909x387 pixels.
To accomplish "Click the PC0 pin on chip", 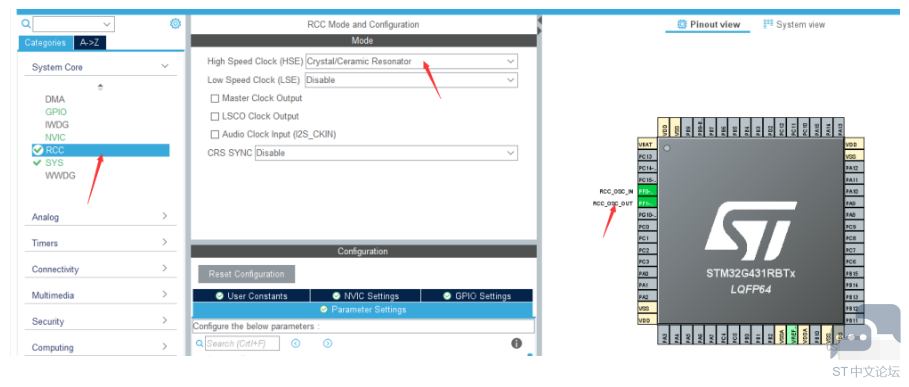I will 648,227.
